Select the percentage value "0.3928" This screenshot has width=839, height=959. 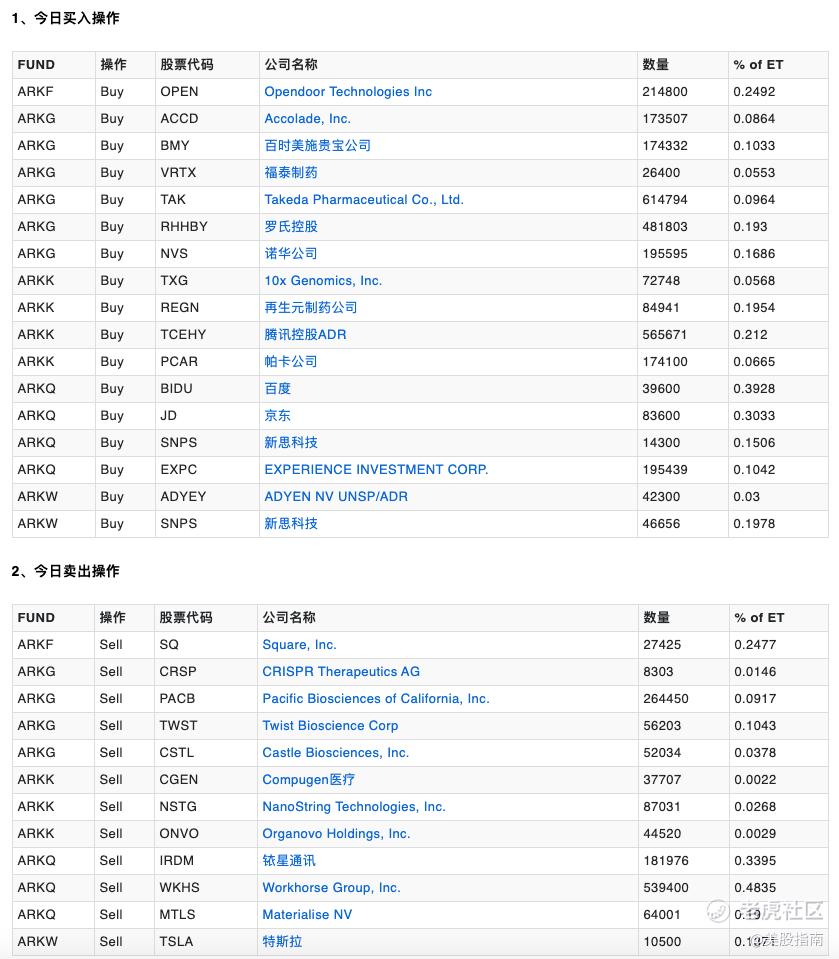pyautogui.click(x=754, y=388)
